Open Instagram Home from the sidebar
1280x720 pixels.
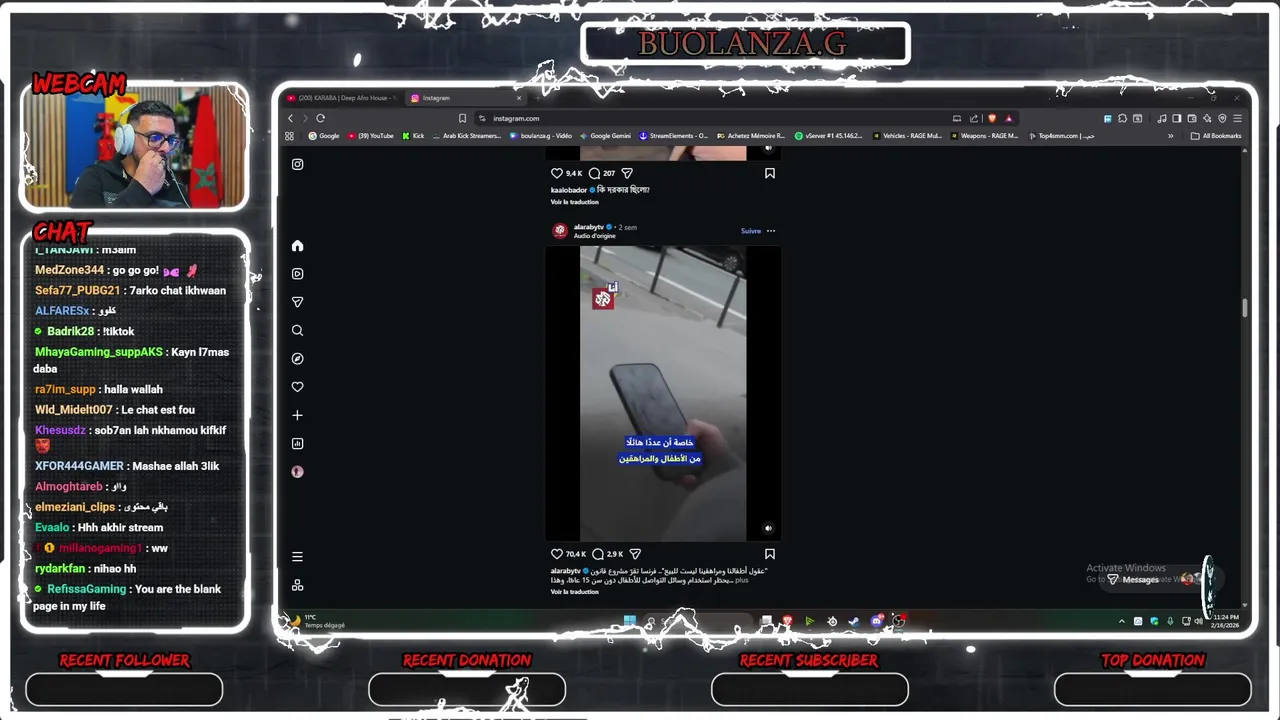click(x=297, y=246)
